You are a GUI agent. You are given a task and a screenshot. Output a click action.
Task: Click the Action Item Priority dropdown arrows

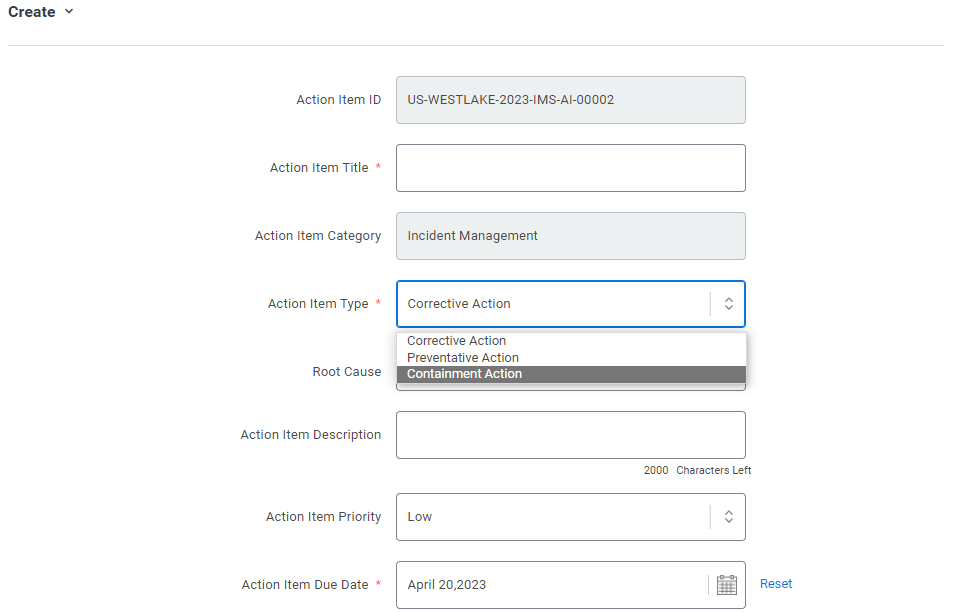click(728, 517)
